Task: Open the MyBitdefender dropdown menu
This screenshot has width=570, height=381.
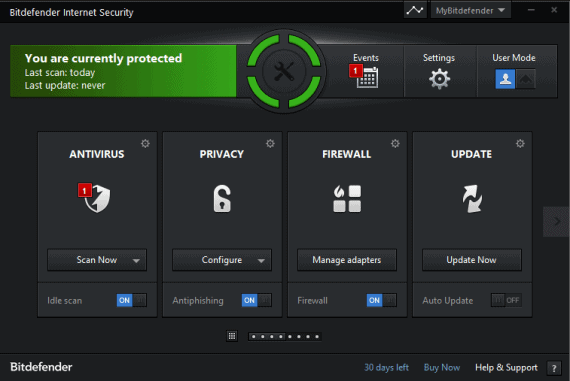Action: click(x=470, y=10)
